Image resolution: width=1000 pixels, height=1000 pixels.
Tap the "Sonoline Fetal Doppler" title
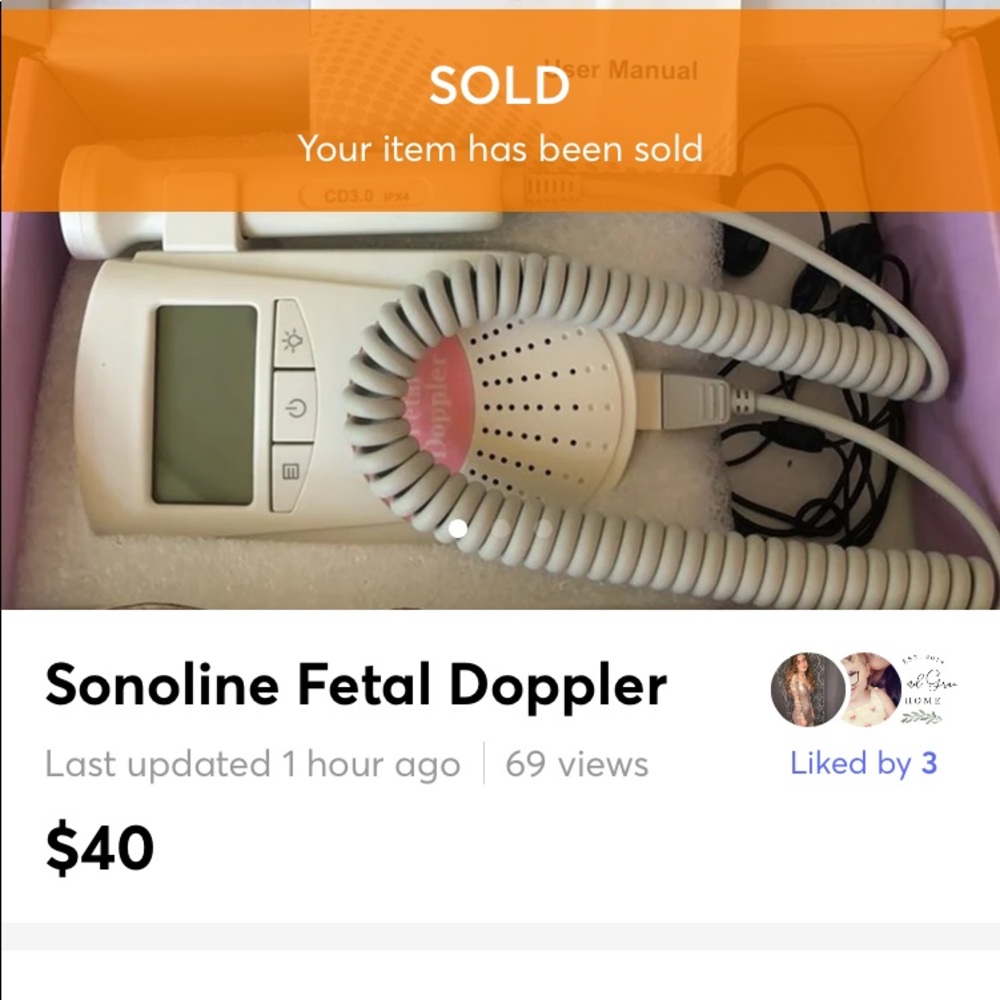coord(355,686)
